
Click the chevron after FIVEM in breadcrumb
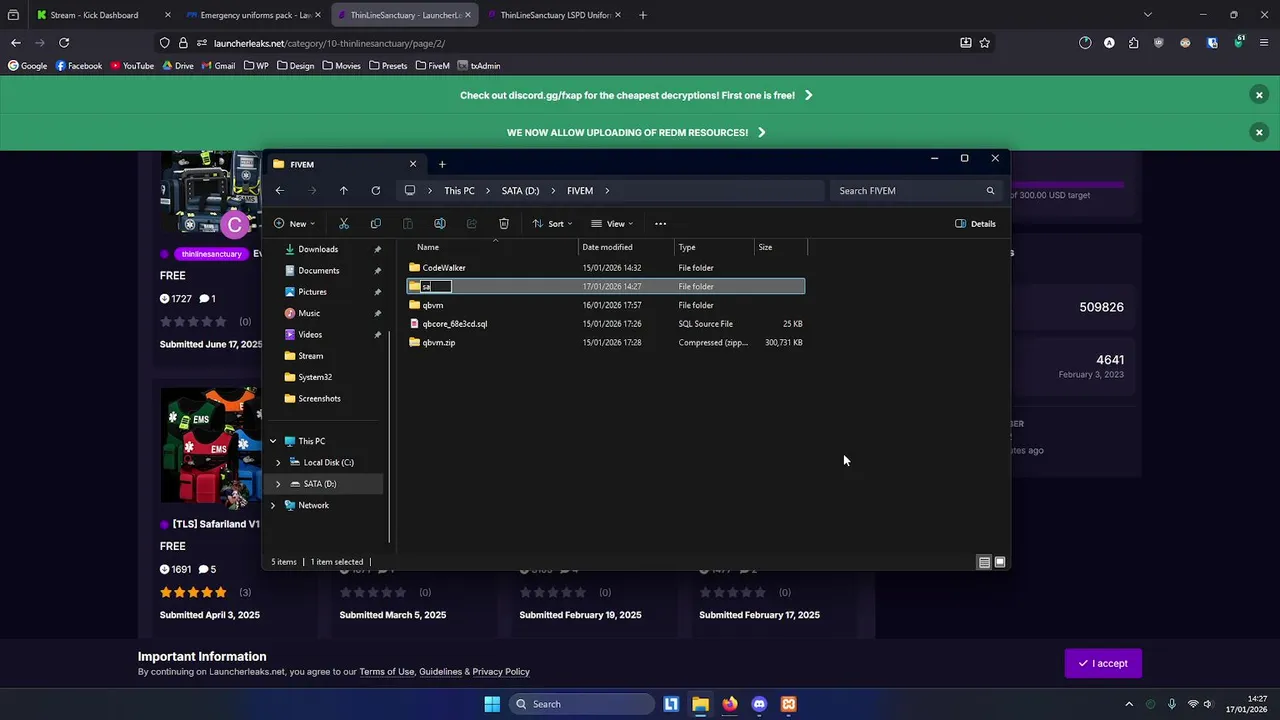pyautogui.click(x=606, y=191)
